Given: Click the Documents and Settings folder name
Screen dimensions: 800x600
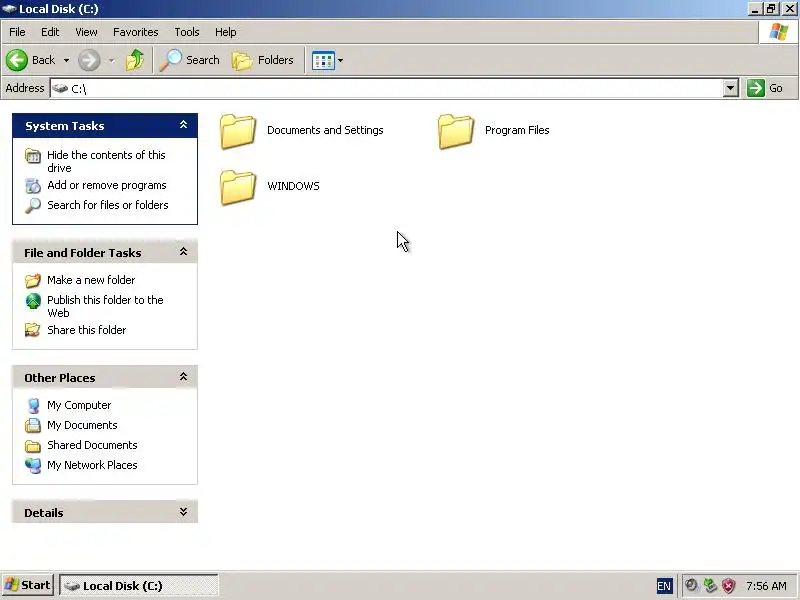Looking at the screenshot, I should tap(325, 130).
